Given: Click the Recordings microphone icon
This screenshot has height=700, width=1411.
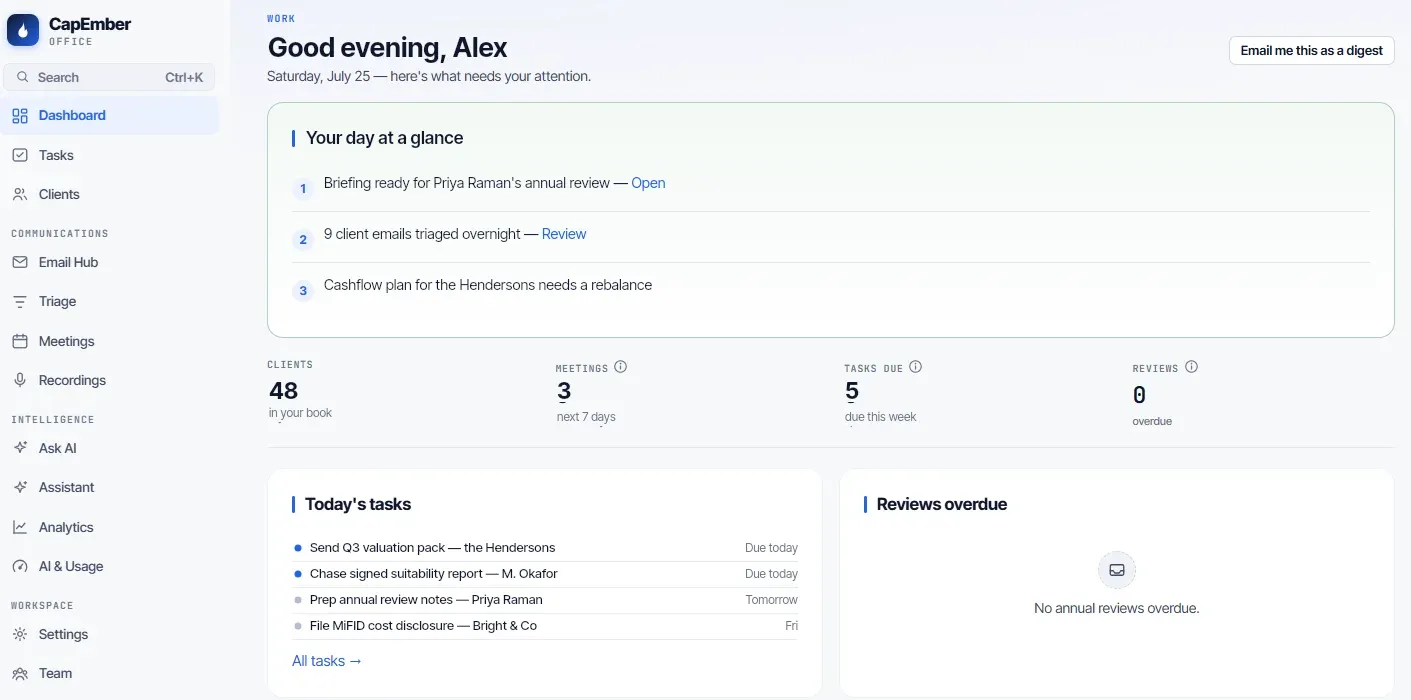Looking at the screenshot, I should [20, 380].
